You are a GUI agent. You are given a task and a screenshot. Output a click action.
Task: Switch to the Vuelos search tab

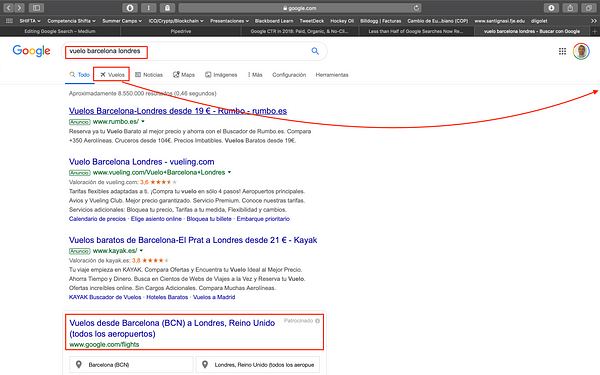[112, 75]
